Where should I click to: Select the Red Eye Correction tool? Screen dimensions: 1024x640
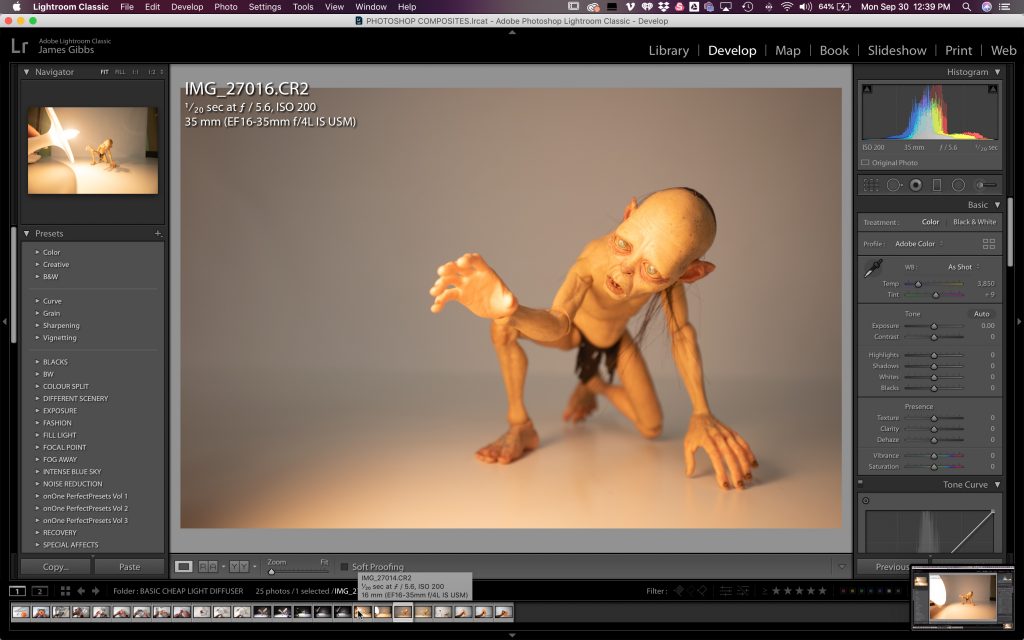tap(916, 185)
